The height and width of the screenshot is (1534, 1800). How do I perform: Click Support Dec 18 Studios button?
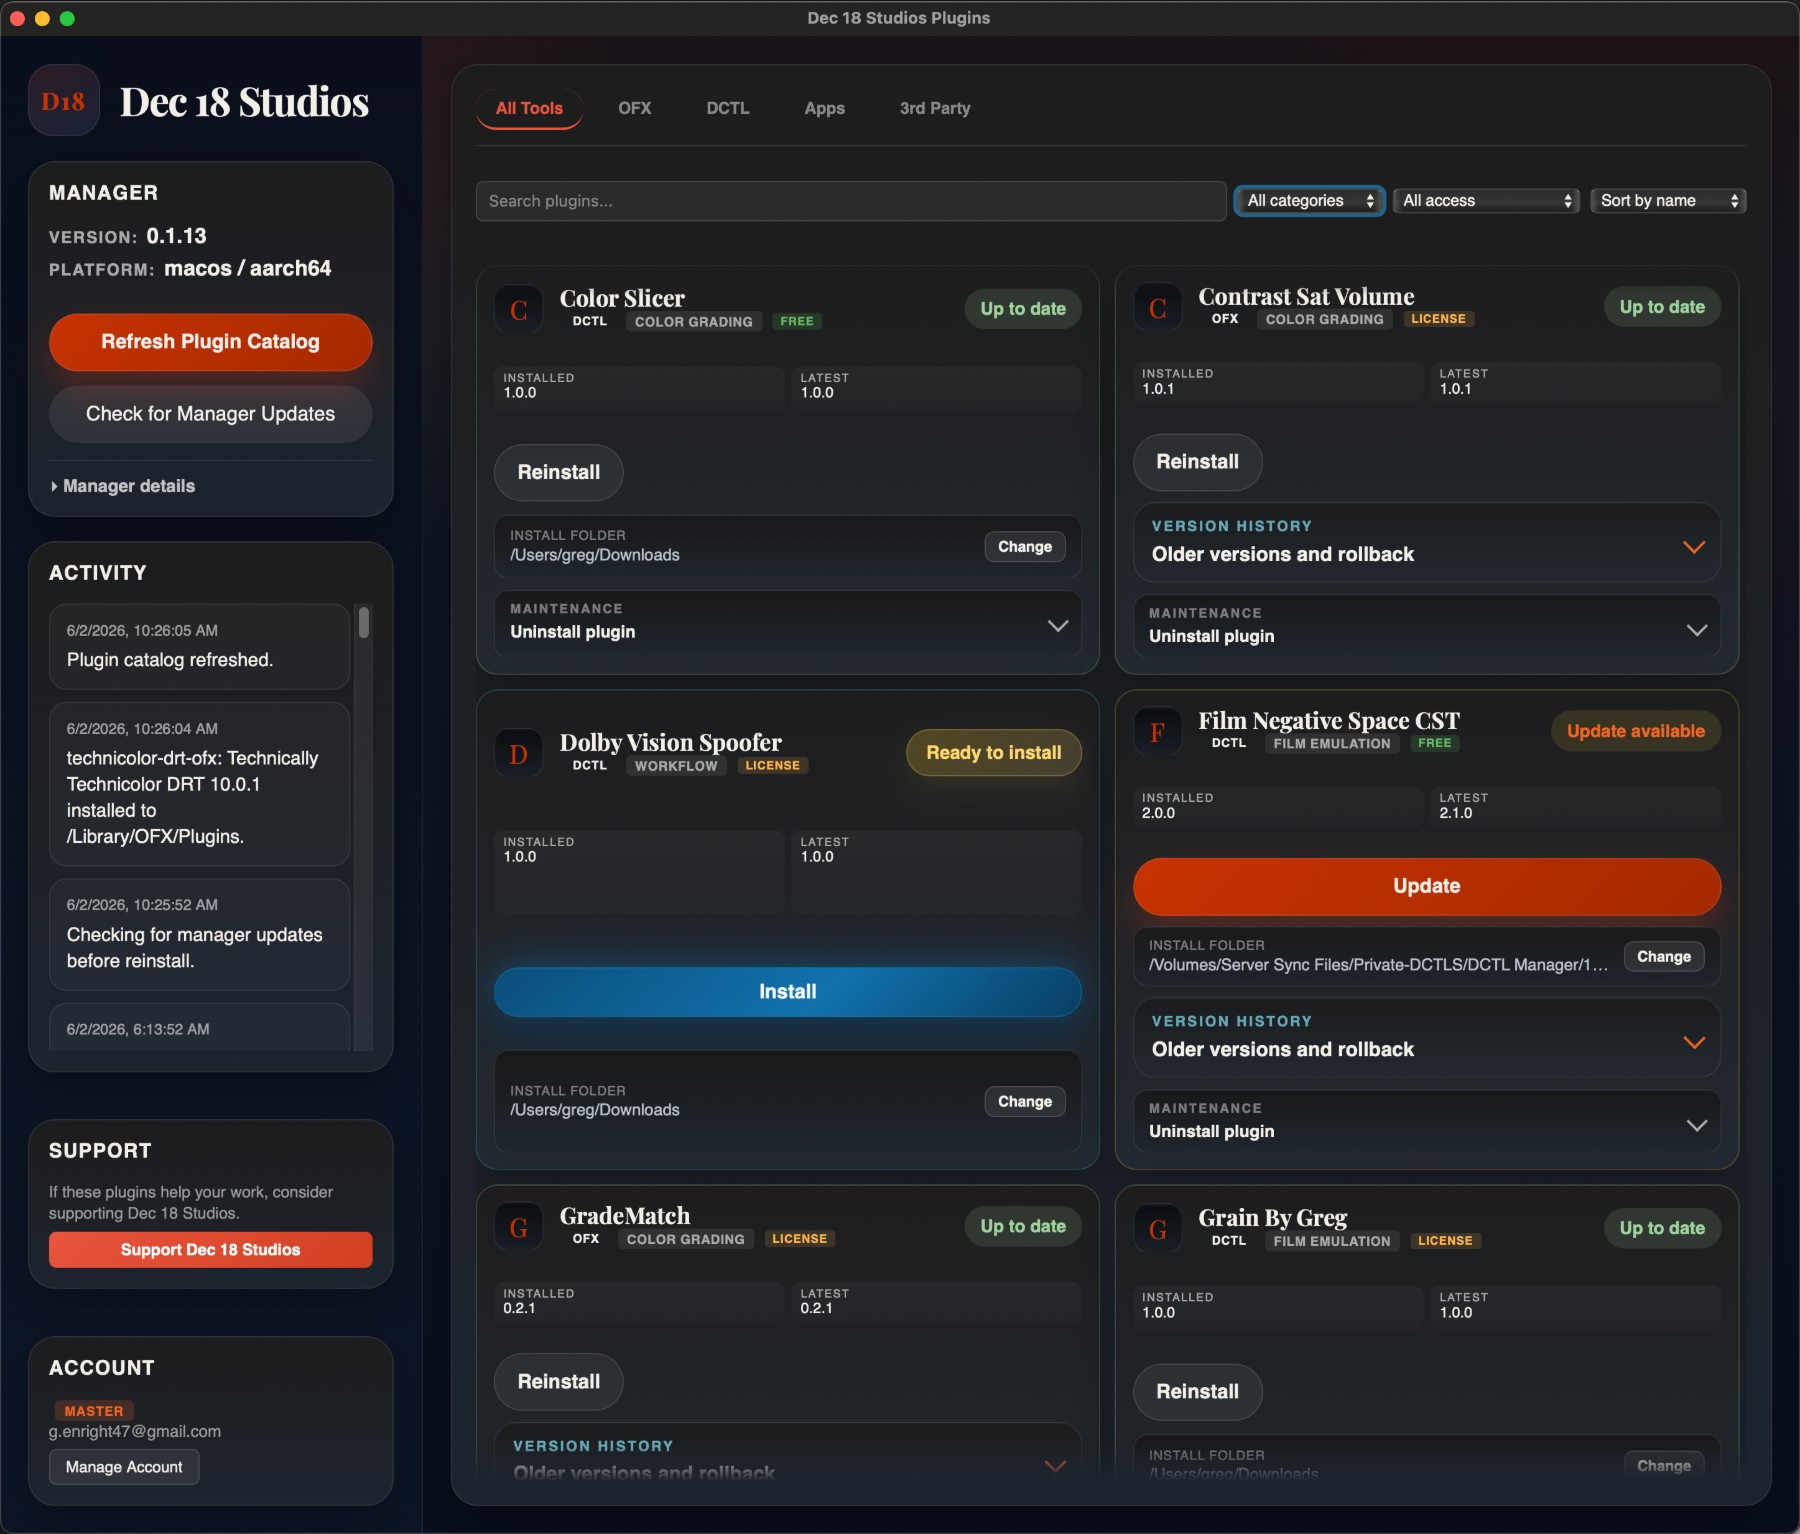pyautogui.click(x=210, y=1250)
